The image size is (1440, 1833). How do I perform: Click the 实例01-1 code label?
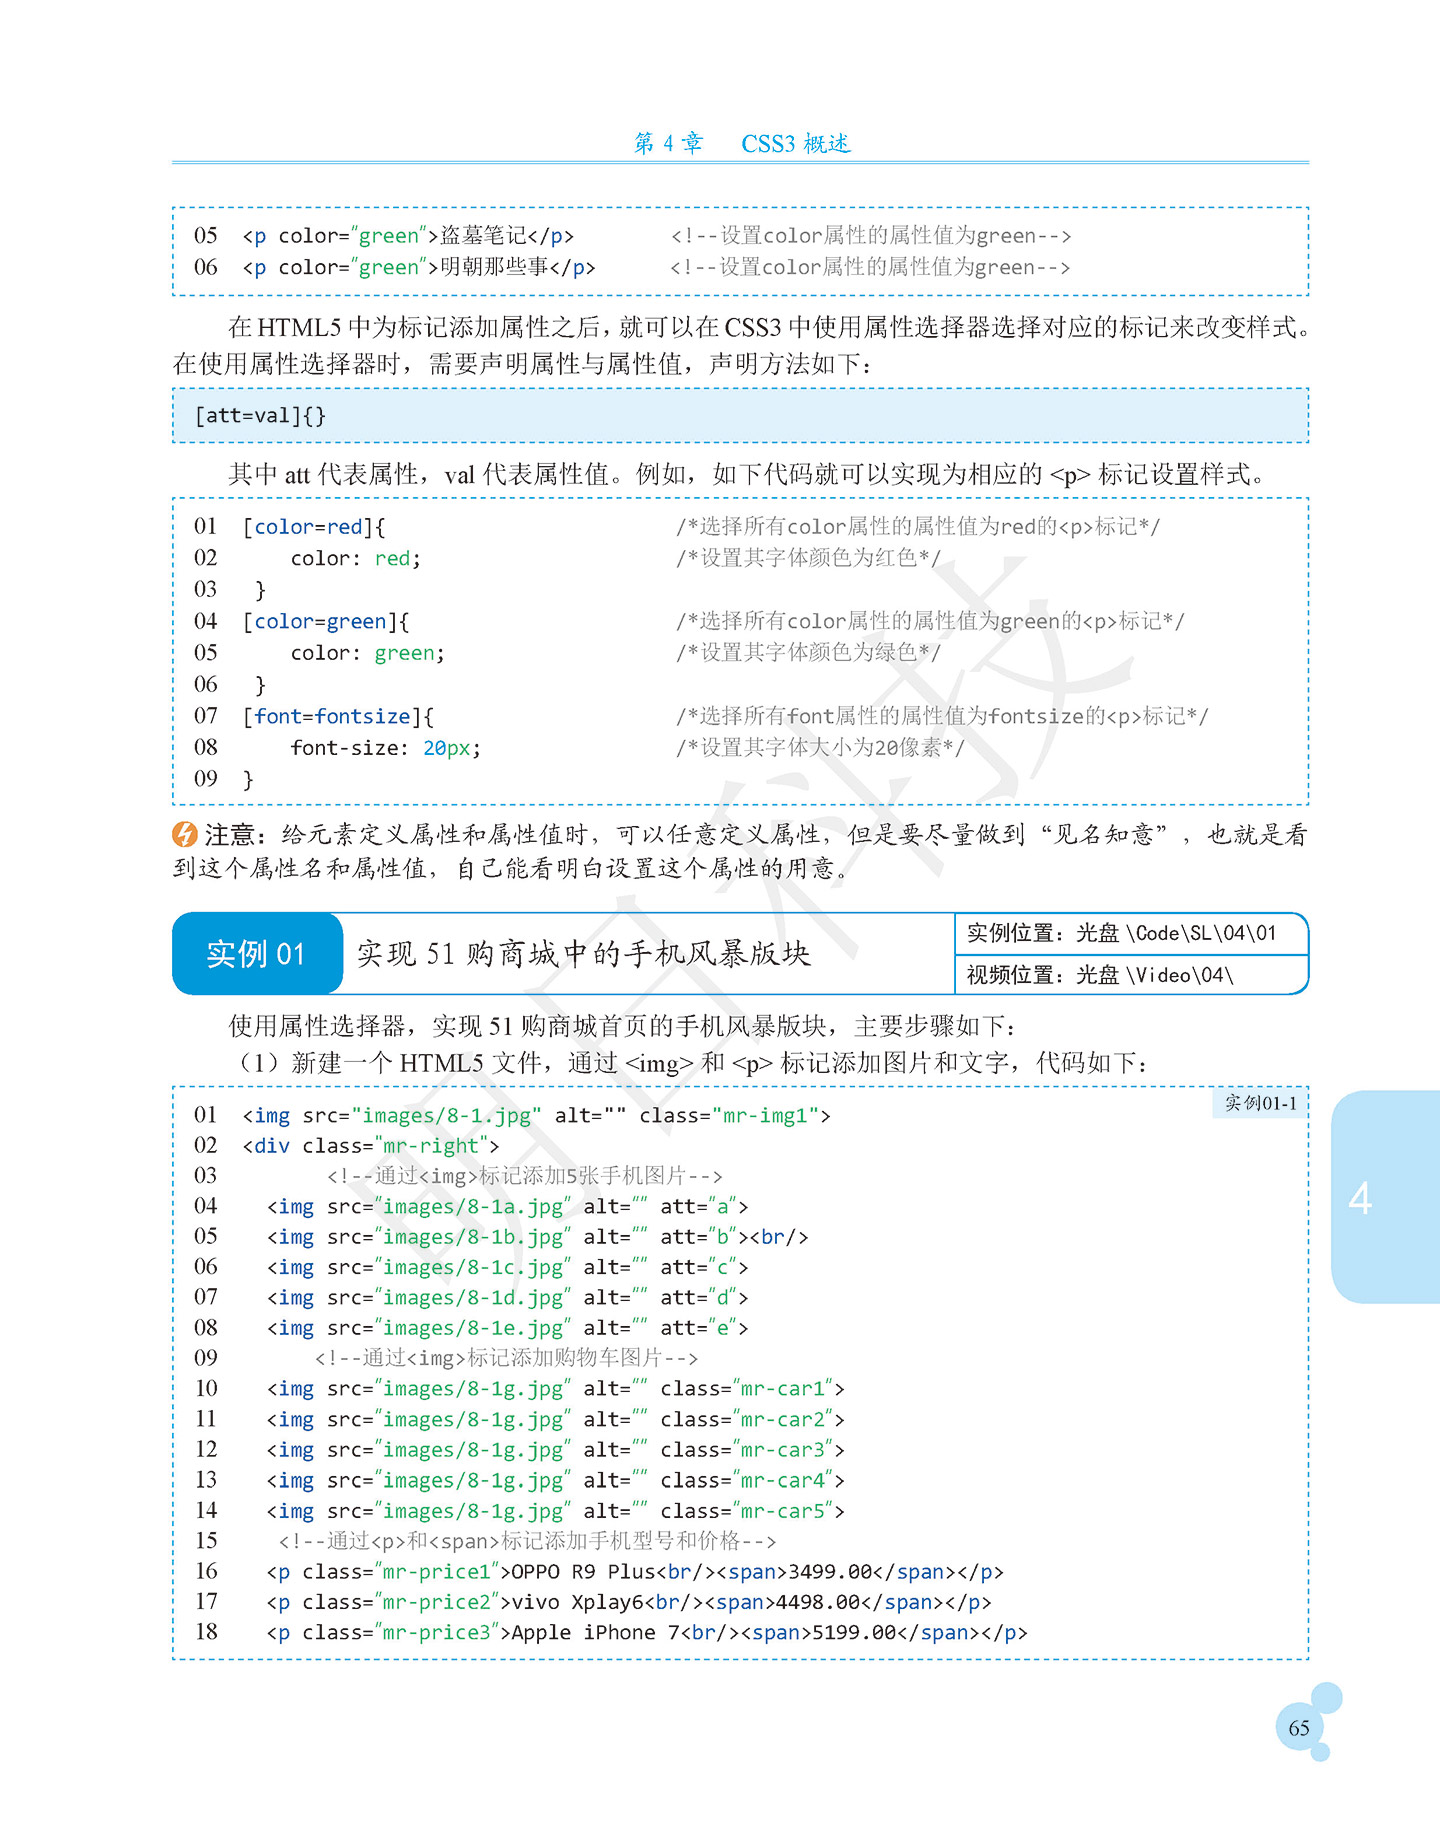(1260, 1103)
